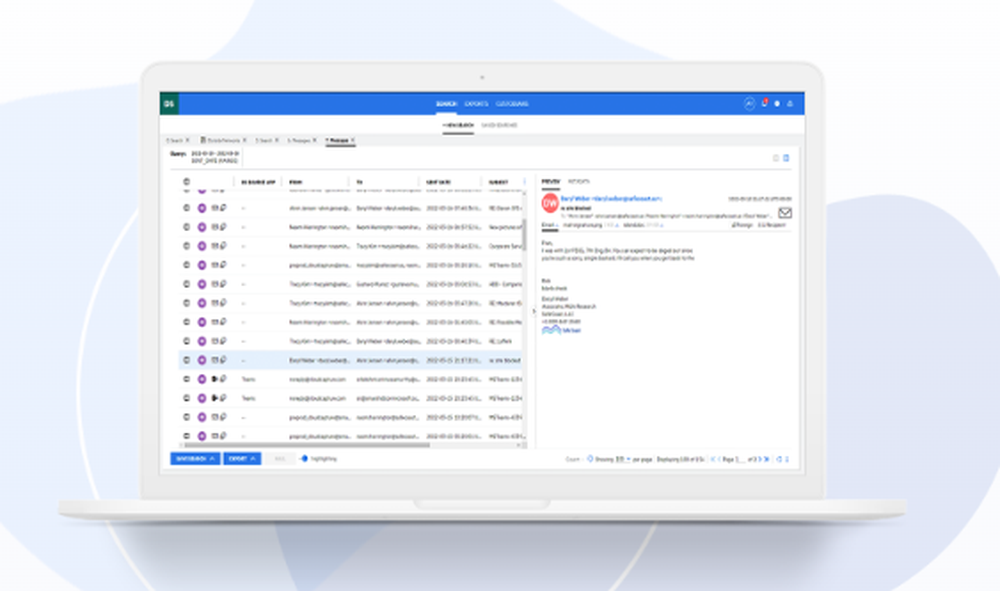The image size is (1000, 591).
Task: Sort by the To column header
Action: (x=360, y=182)
